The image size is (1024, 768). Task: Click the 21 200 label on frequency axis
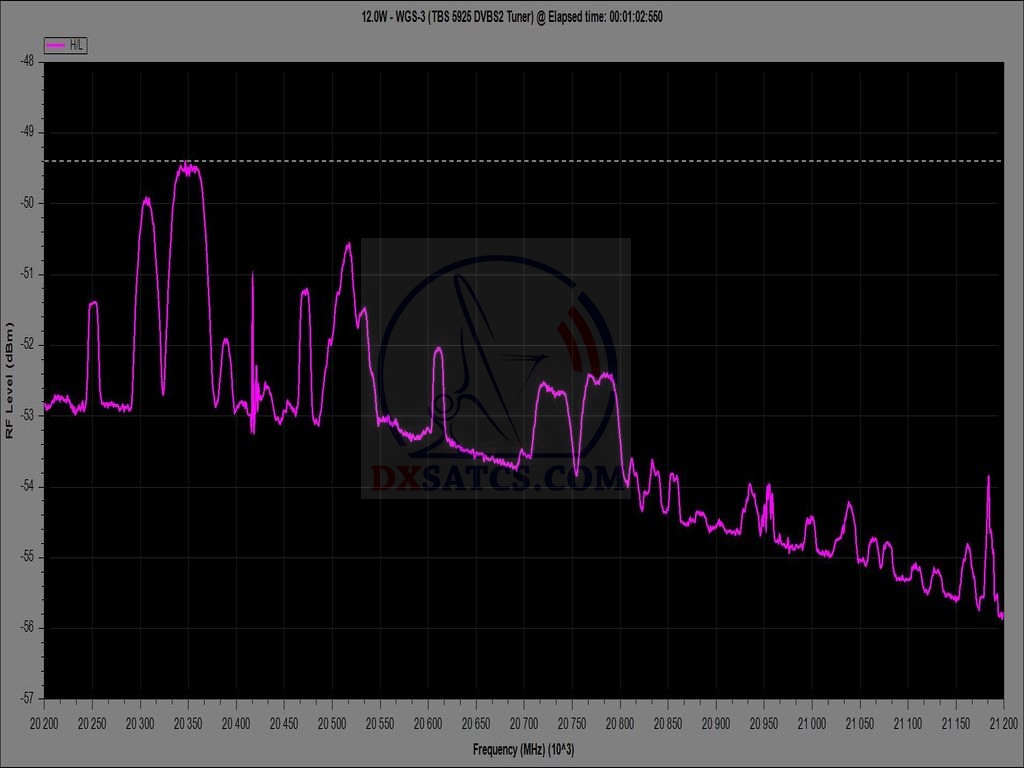pos(1002,721)
